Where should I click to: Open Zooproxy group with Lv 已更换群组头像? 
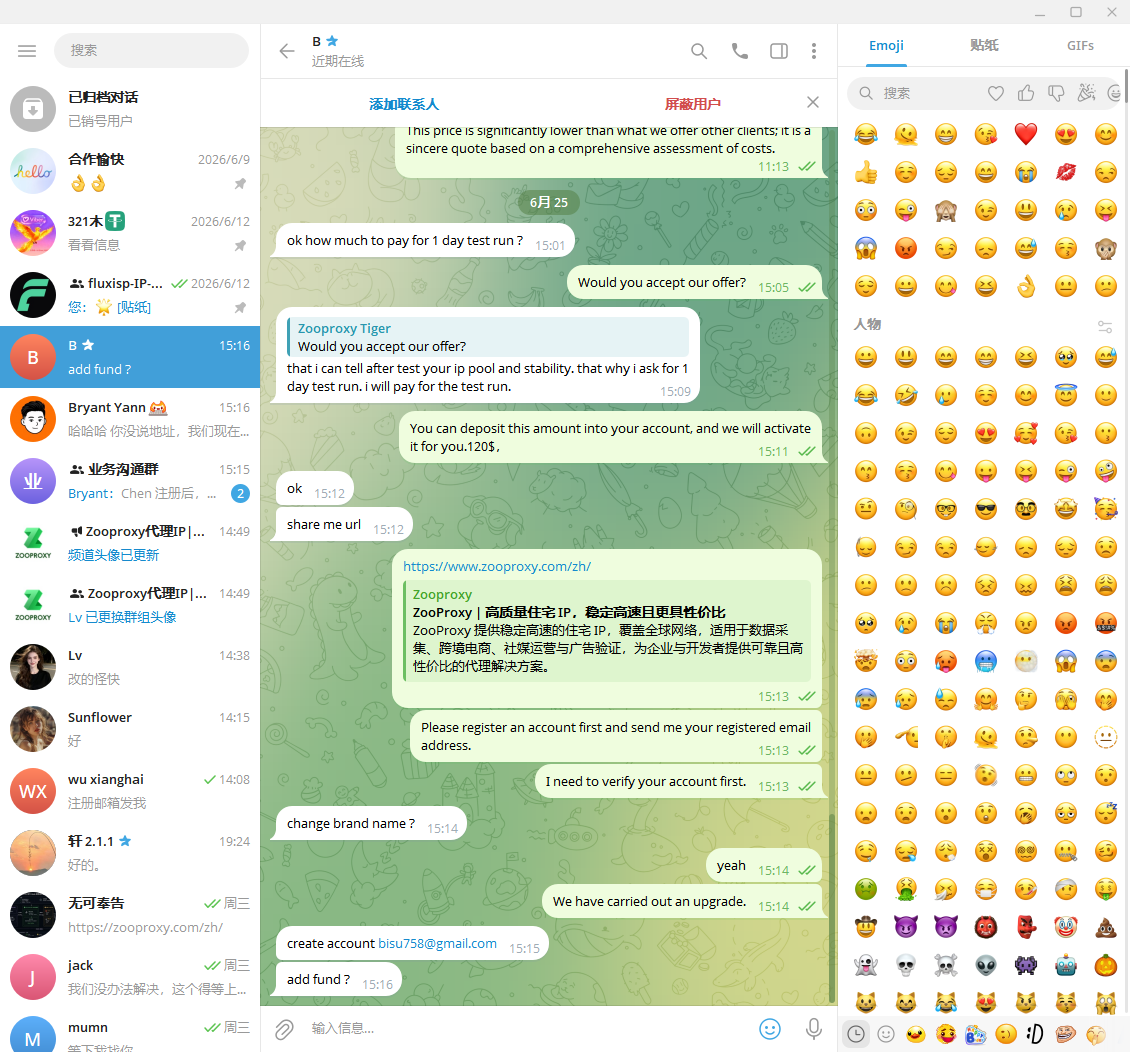(130, 605)
